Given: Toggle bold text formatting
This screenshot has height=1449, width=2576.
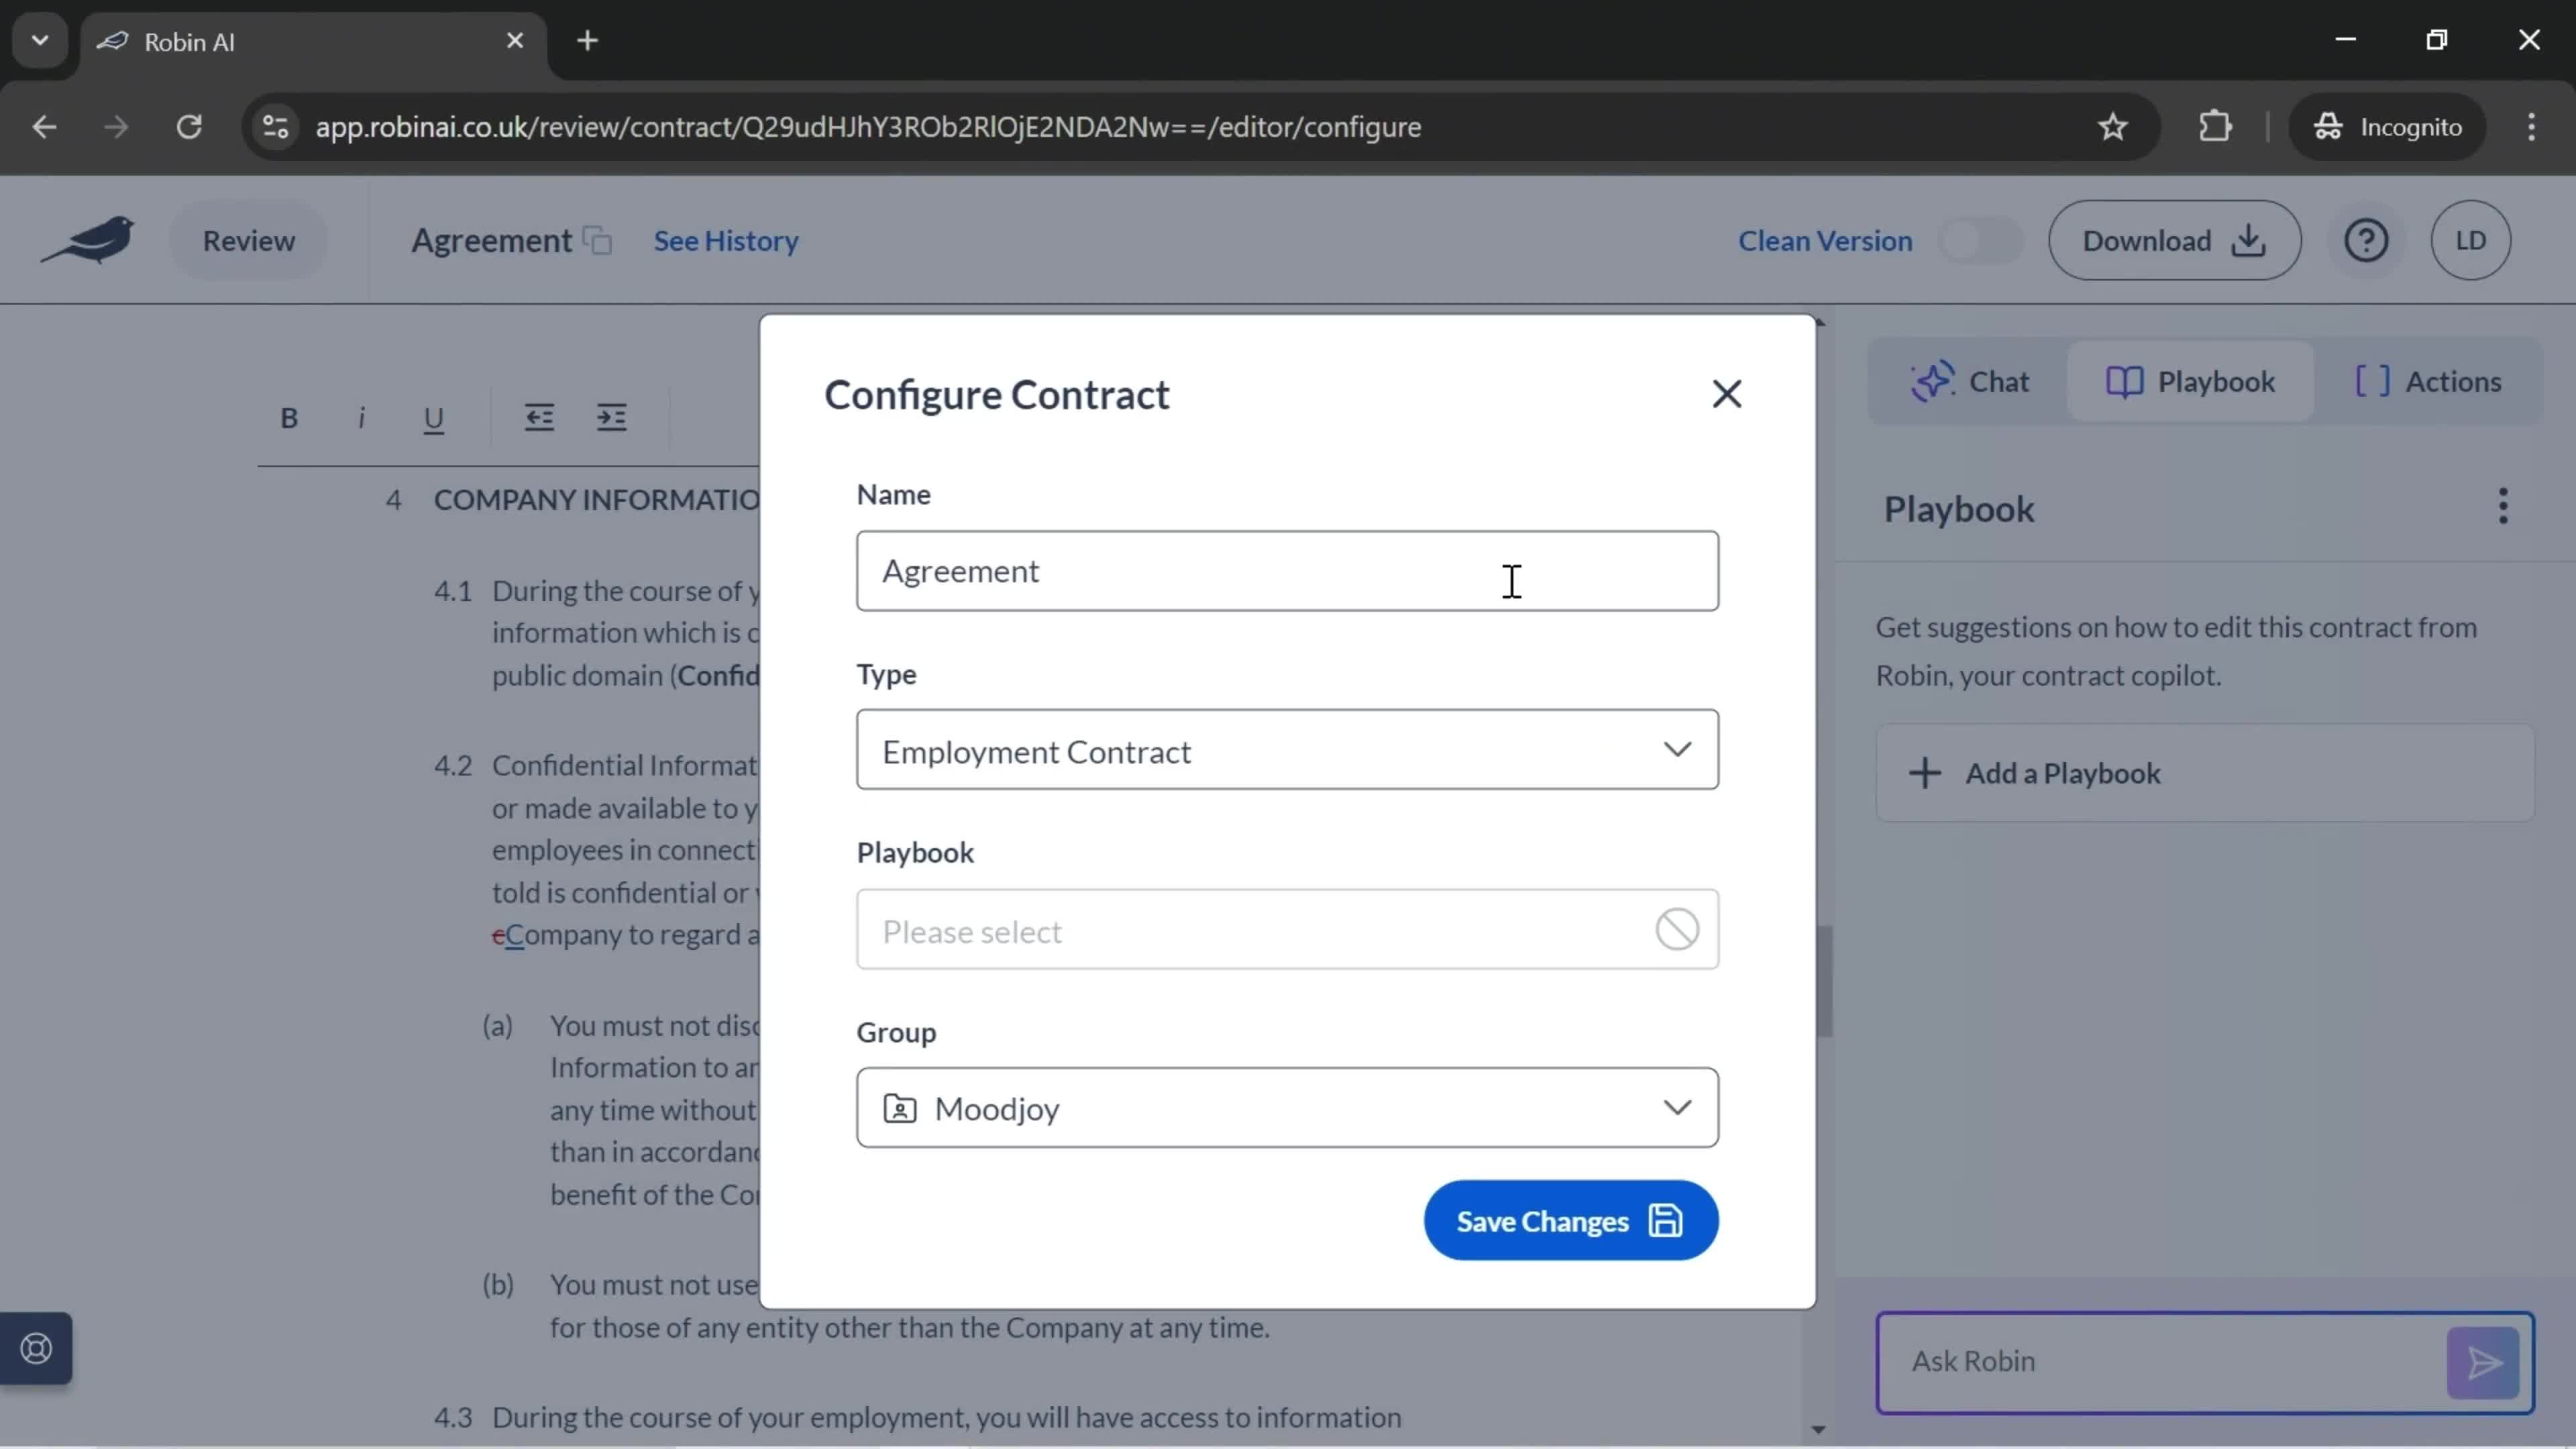Looking at the screenshot, I should pos(288,416).
